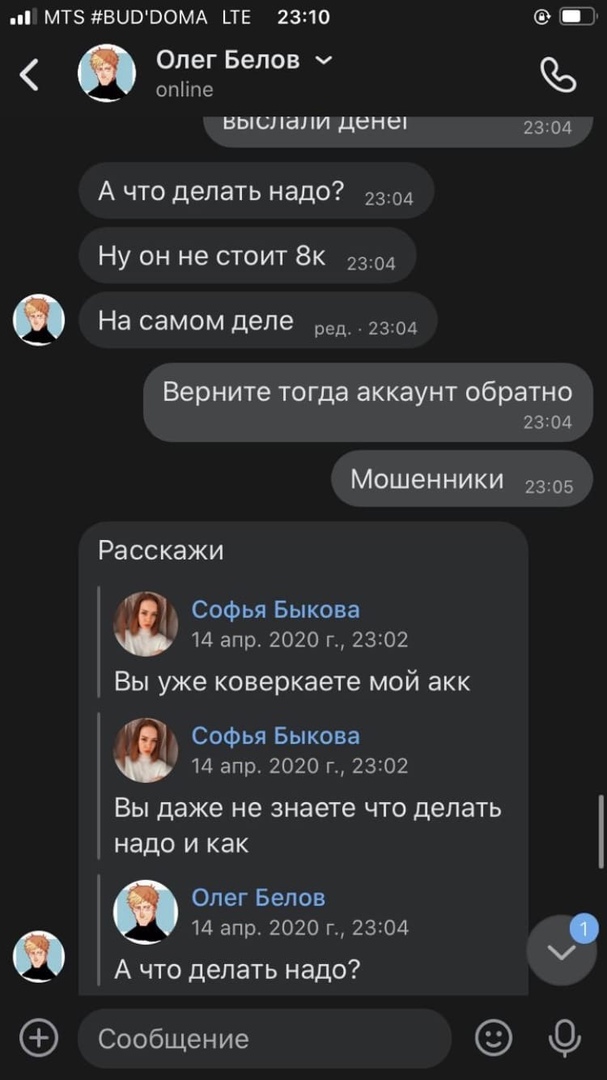Viewport: 607px width, 1080px height.
Task: Expand the dropdown chevron next to Олег Белов
Action: (323, 61)
